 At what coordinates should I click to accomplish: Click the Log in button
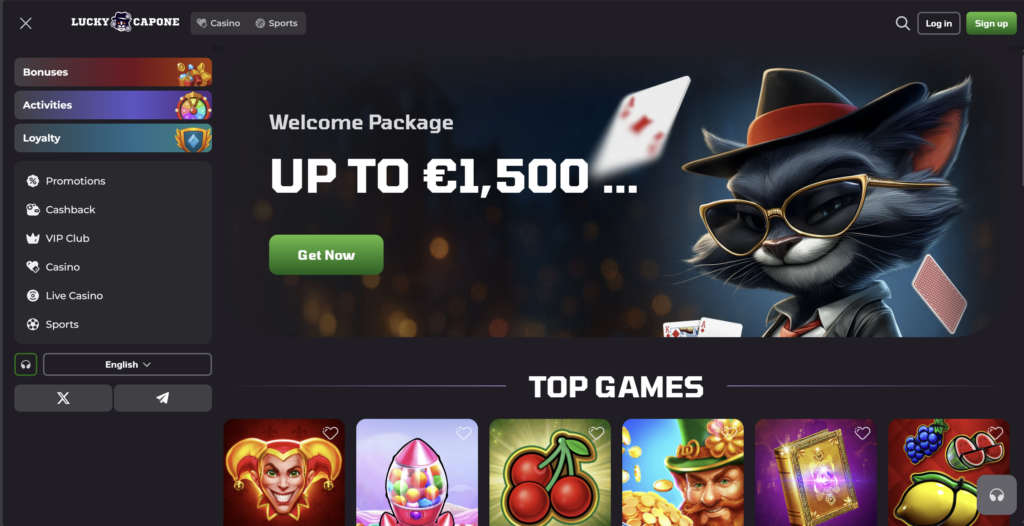click(938, 24)
